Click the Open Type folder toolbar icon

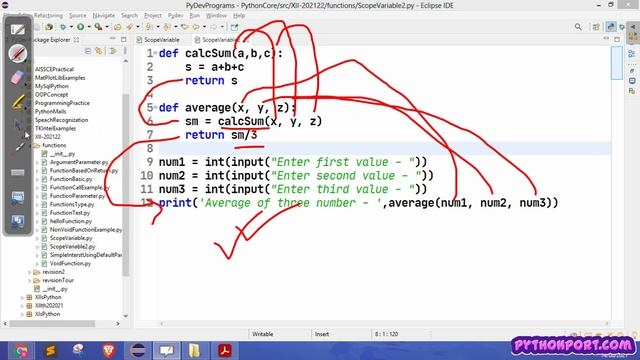[x=118, y=27]
